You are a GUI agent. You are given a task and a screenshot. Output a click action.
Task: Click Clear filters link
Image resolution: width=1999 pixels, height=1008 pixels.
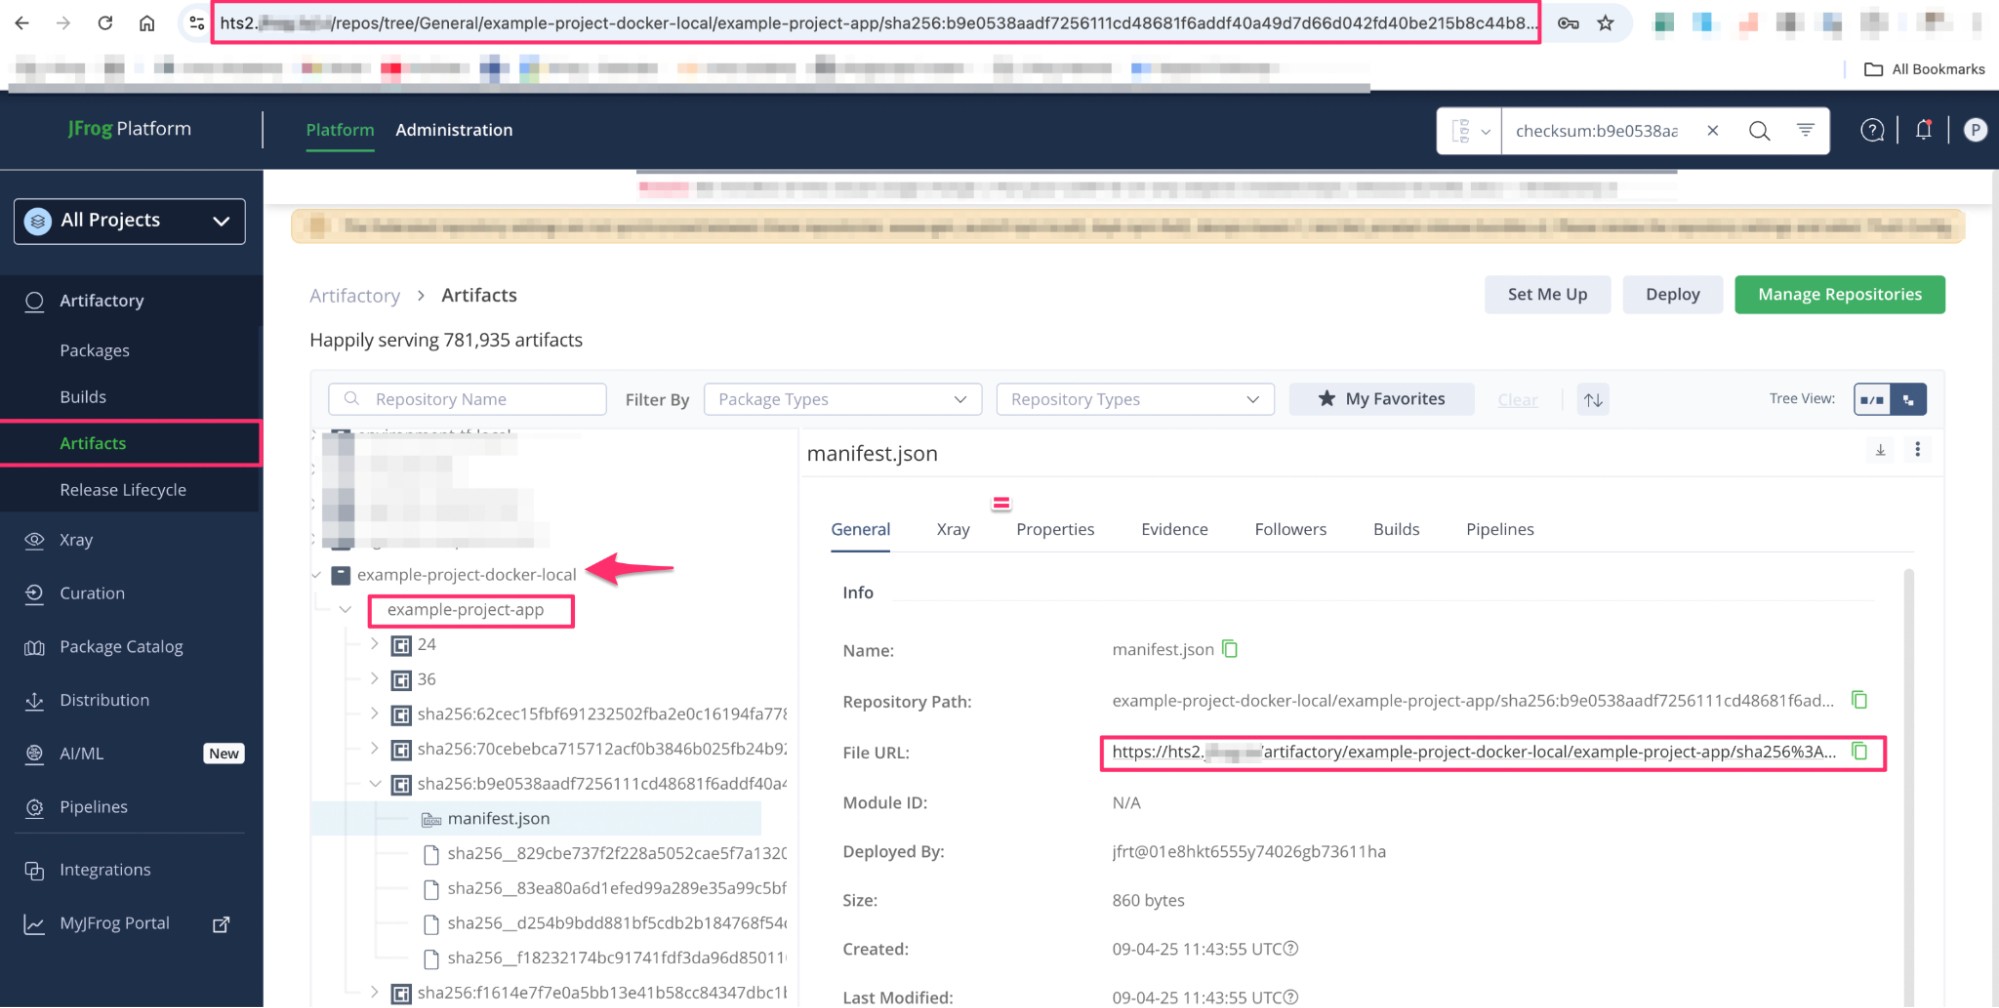click(x=1517, y=400)
